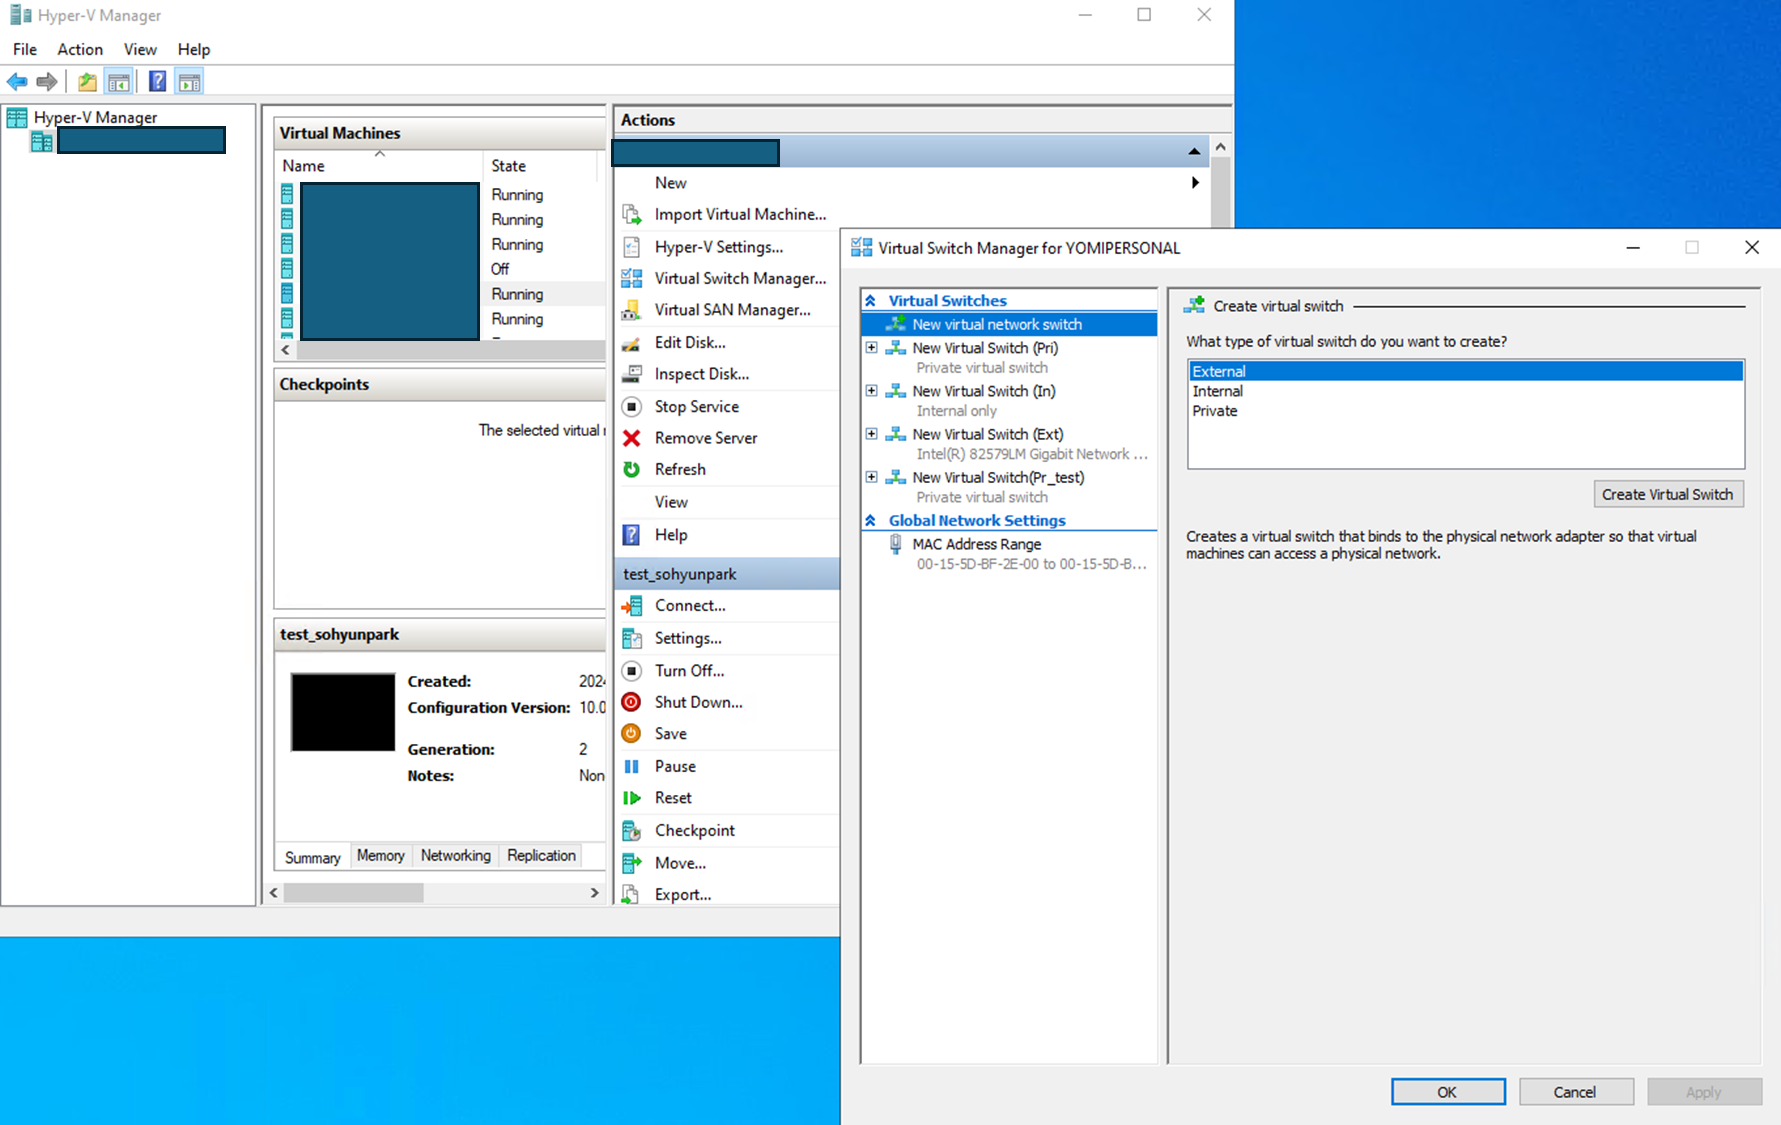Click the Virtual Machines list scroll left arrow
The height and width of the screenshot is (1125, 1781).
[x=286, y=350]
